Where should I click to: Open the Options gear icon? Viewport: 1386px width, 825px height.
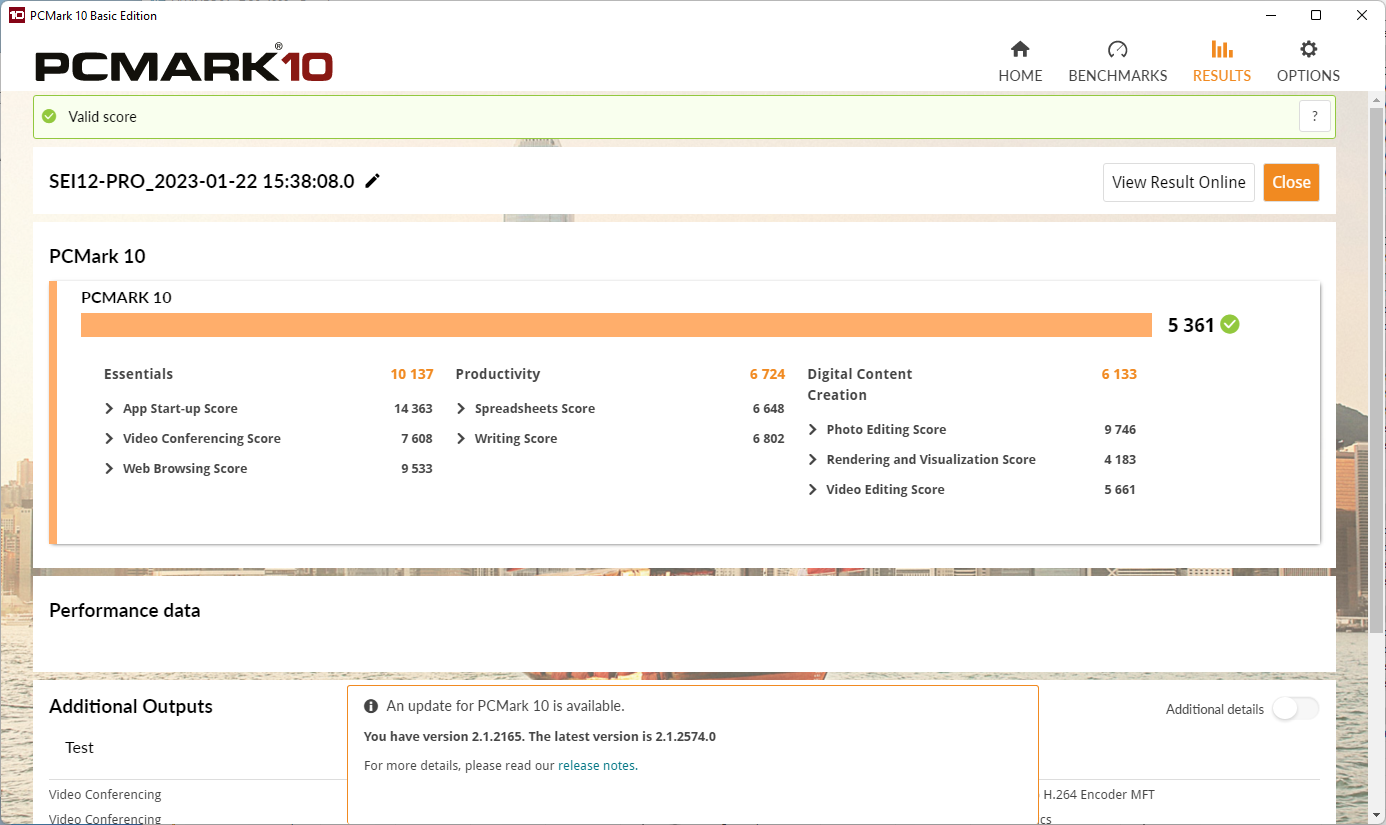coord(1308,49)
